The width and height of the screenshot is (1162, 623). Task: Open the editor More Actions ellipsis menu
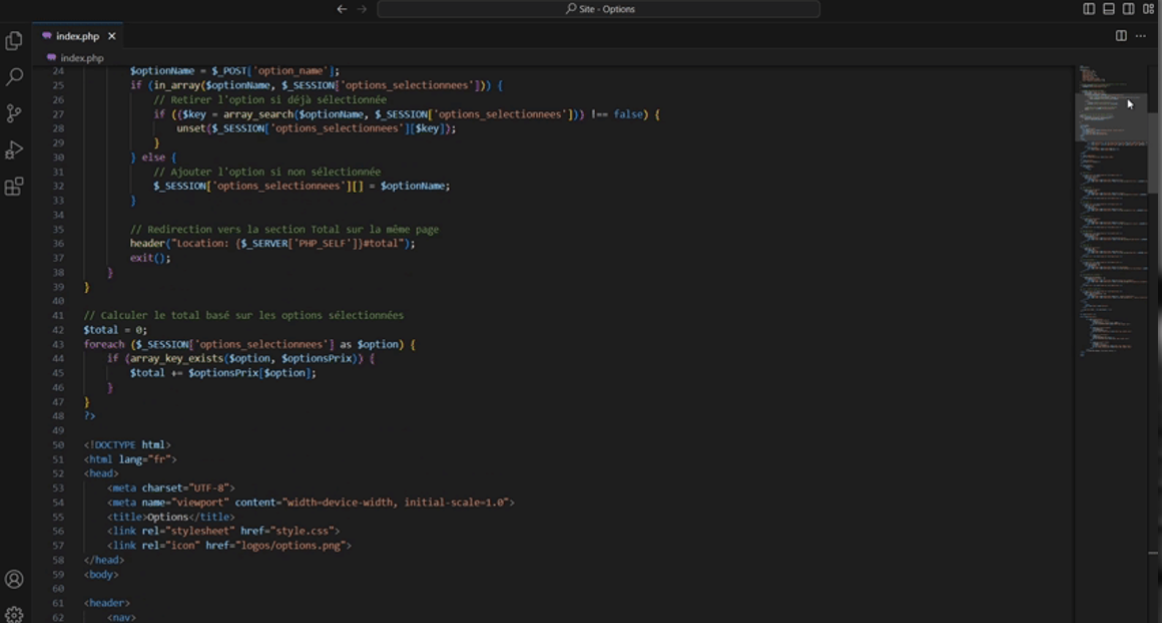1141,36
